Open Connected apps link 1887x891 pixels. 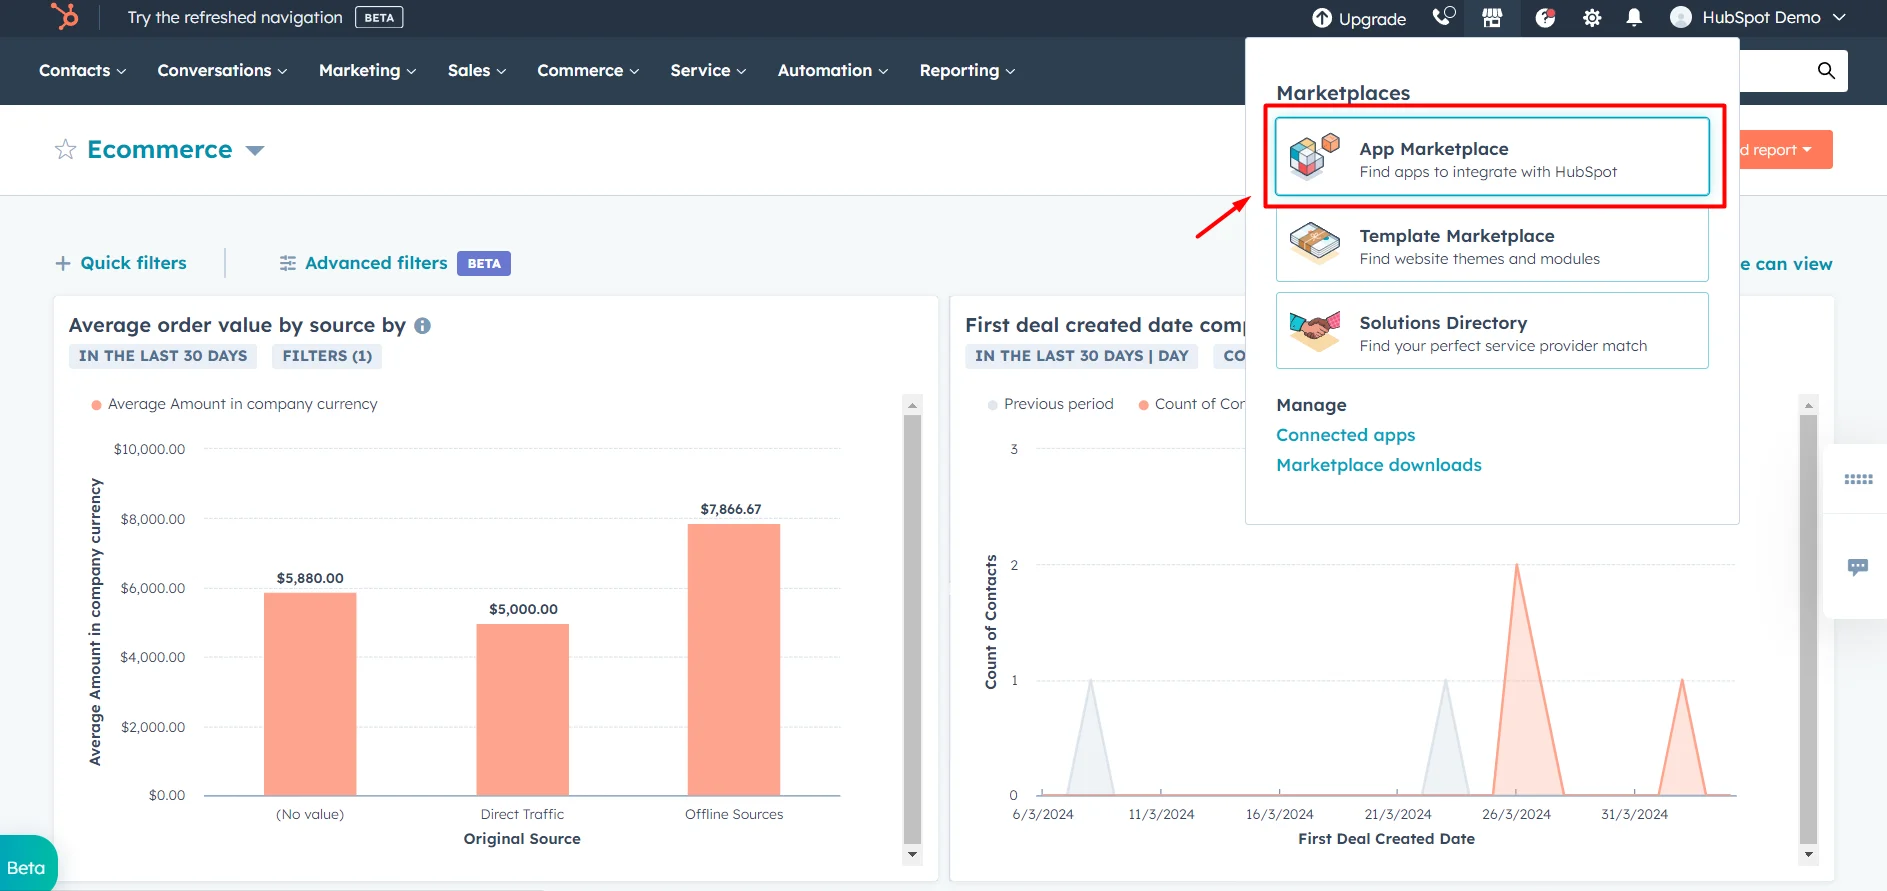[1345, 435]
